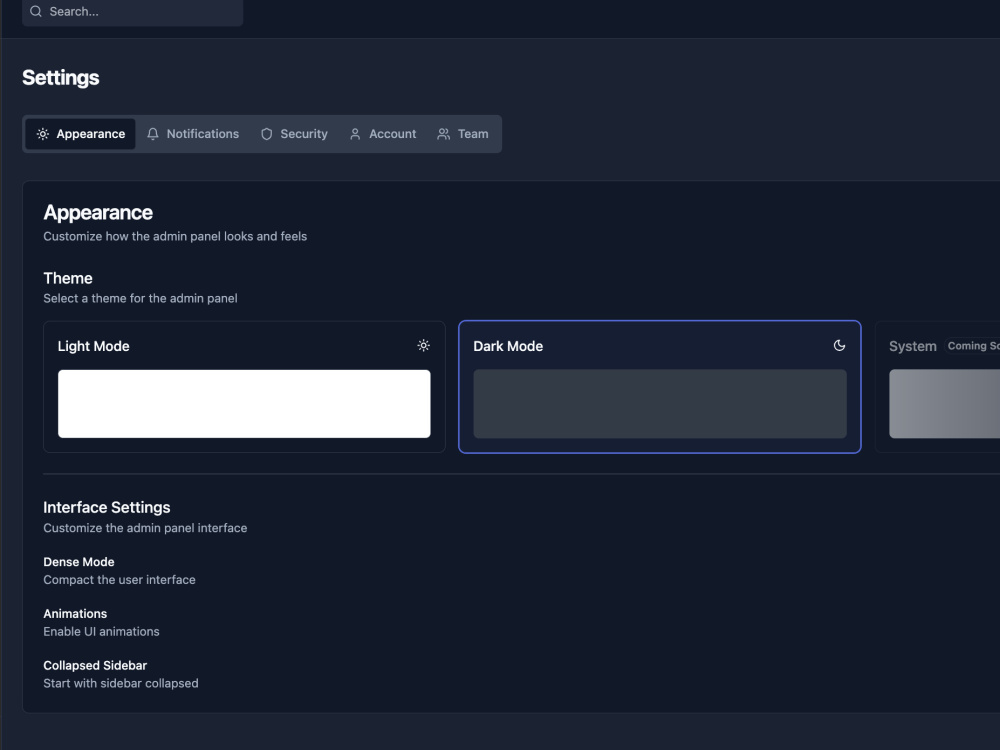Click the white Light Mode preview
This screenshot has width=1000, height=750.
point(244,404)
